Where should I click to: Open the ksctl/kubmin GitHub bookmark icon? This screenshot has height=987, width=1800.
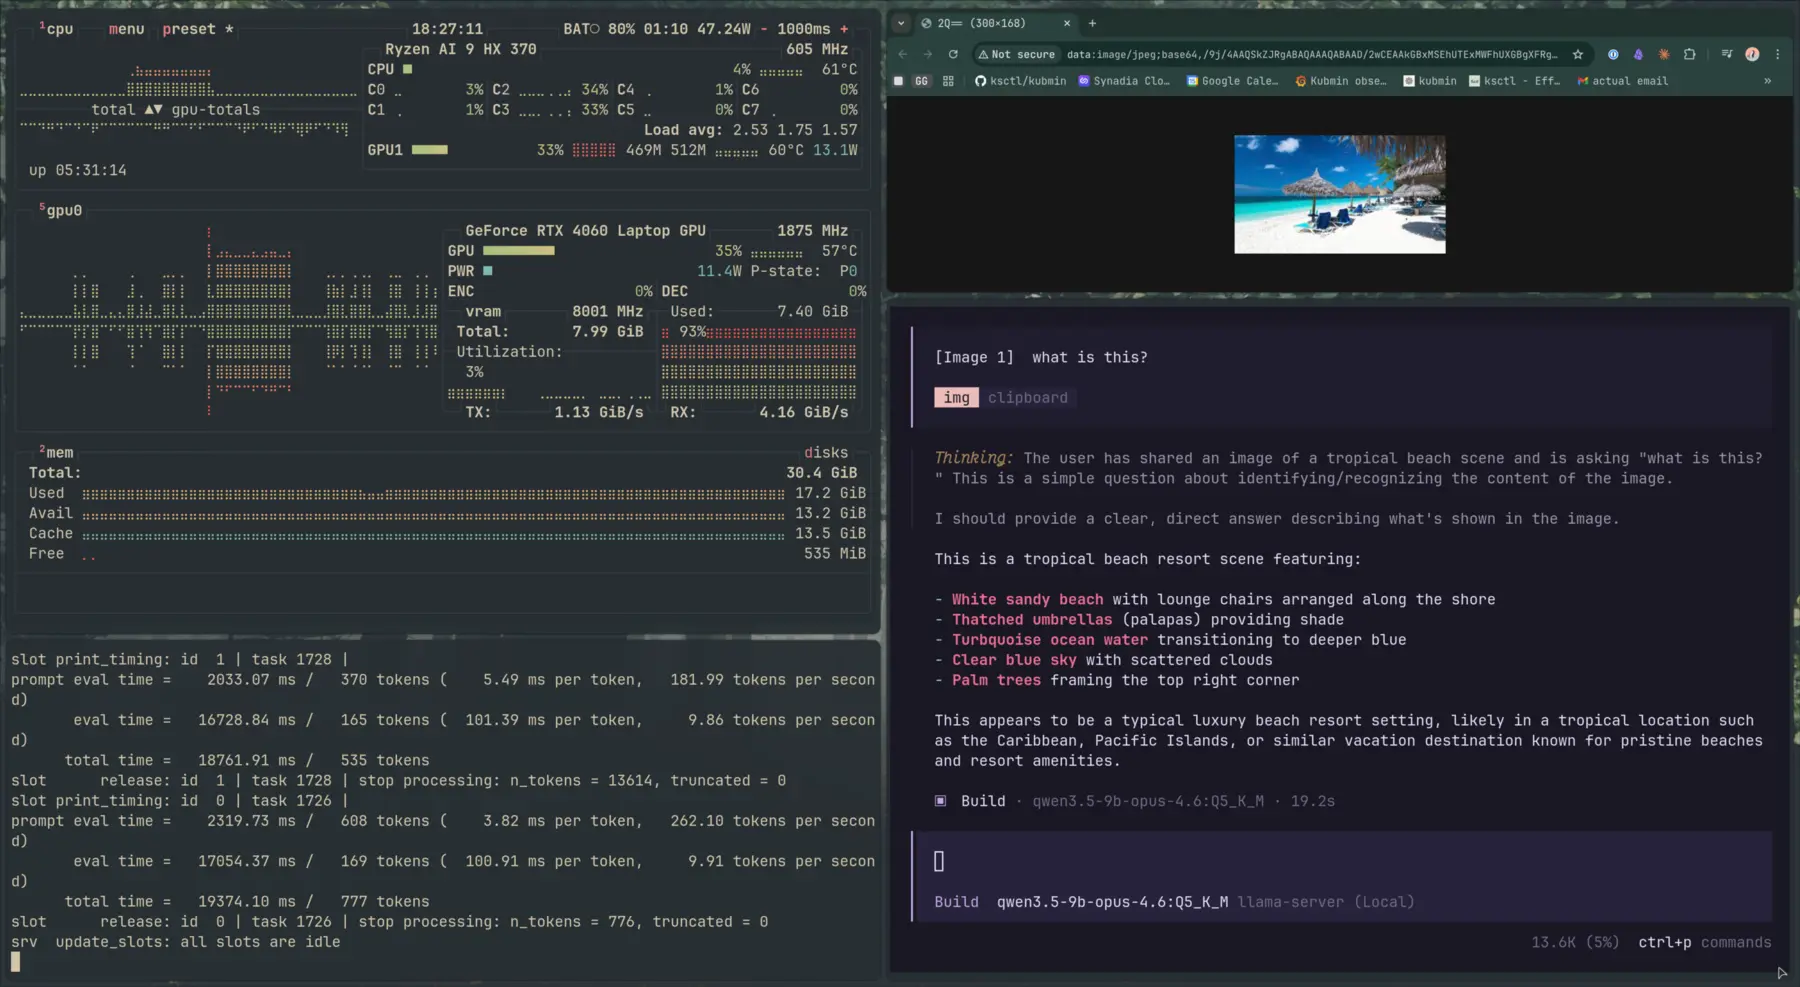981,82
